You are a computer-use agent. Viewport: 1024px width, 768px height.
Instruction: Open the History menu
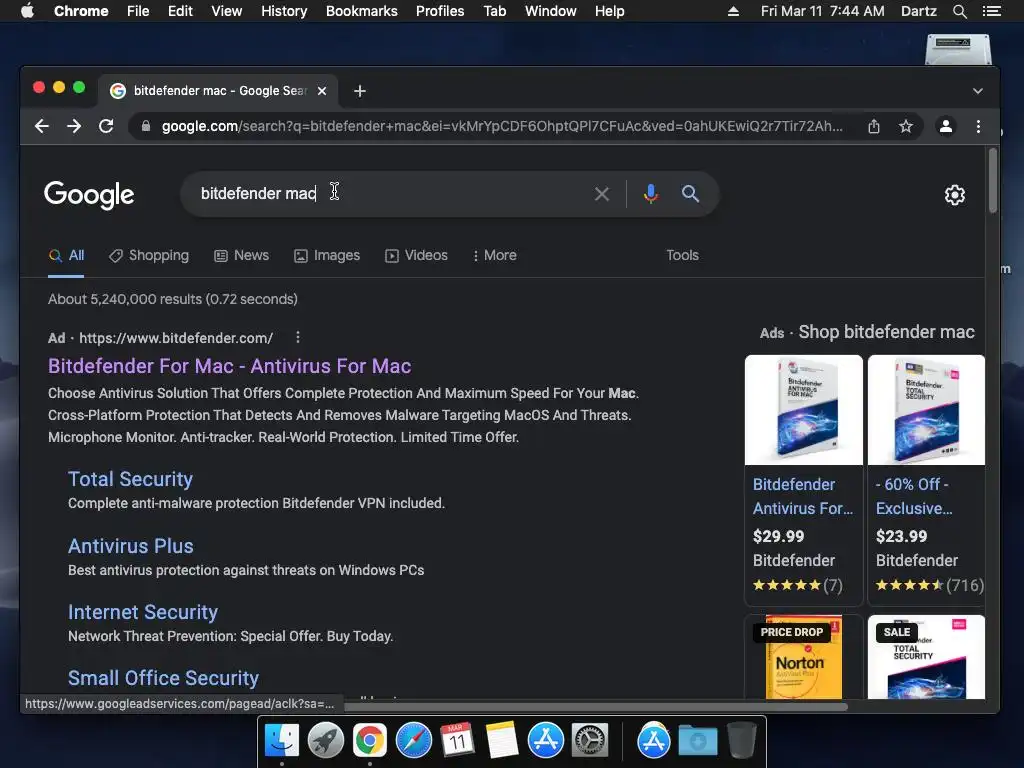click(x=284, y=11)
